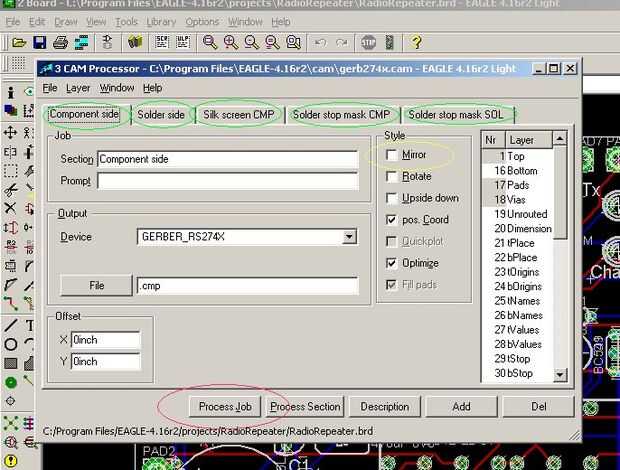The height and width of the screenshot is (470, 620).
Task: Open the CAM Processor File menu
Action: coord(50,88)
